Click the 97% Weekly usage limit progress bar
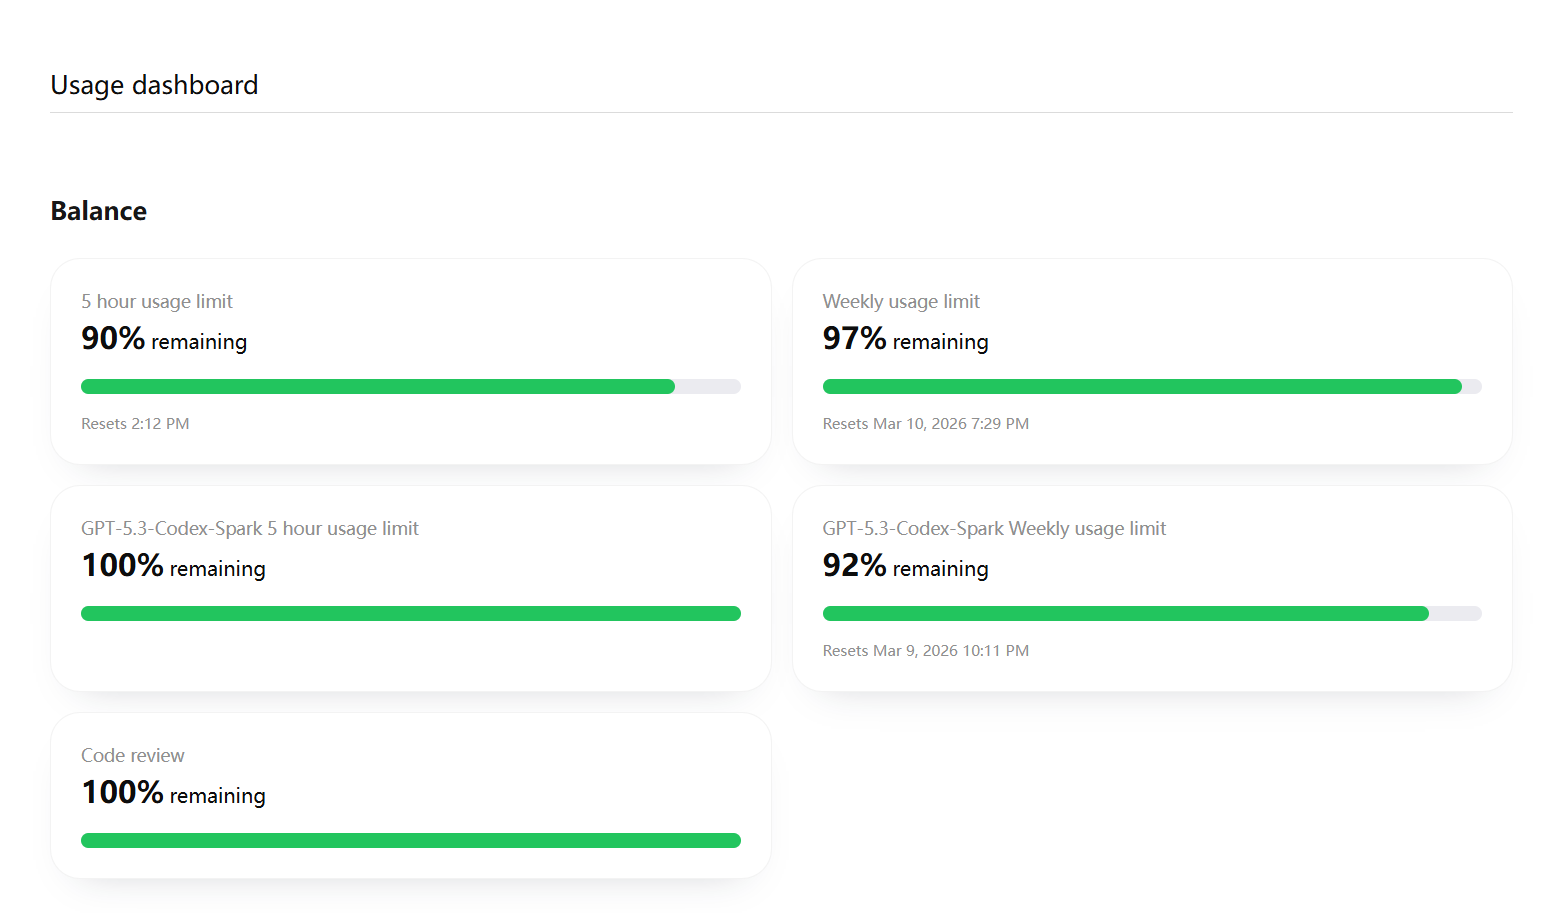 click(x=1151, y=387)
